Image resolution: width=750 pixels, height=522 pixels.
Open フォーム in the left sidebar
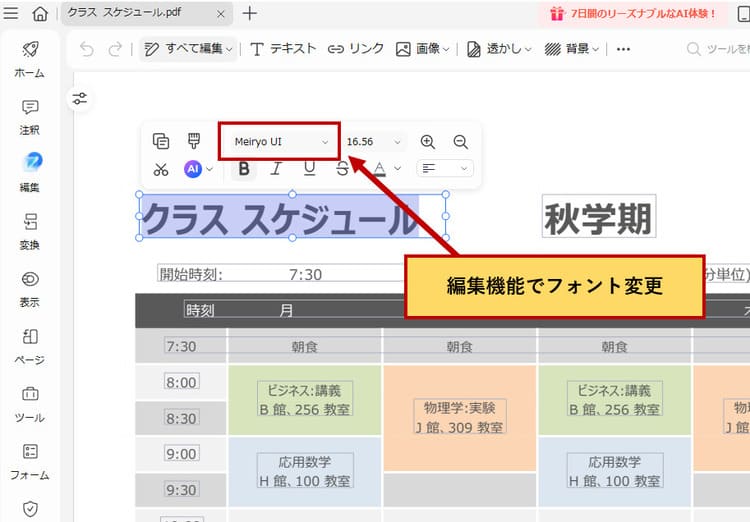(x=30, y=462)
